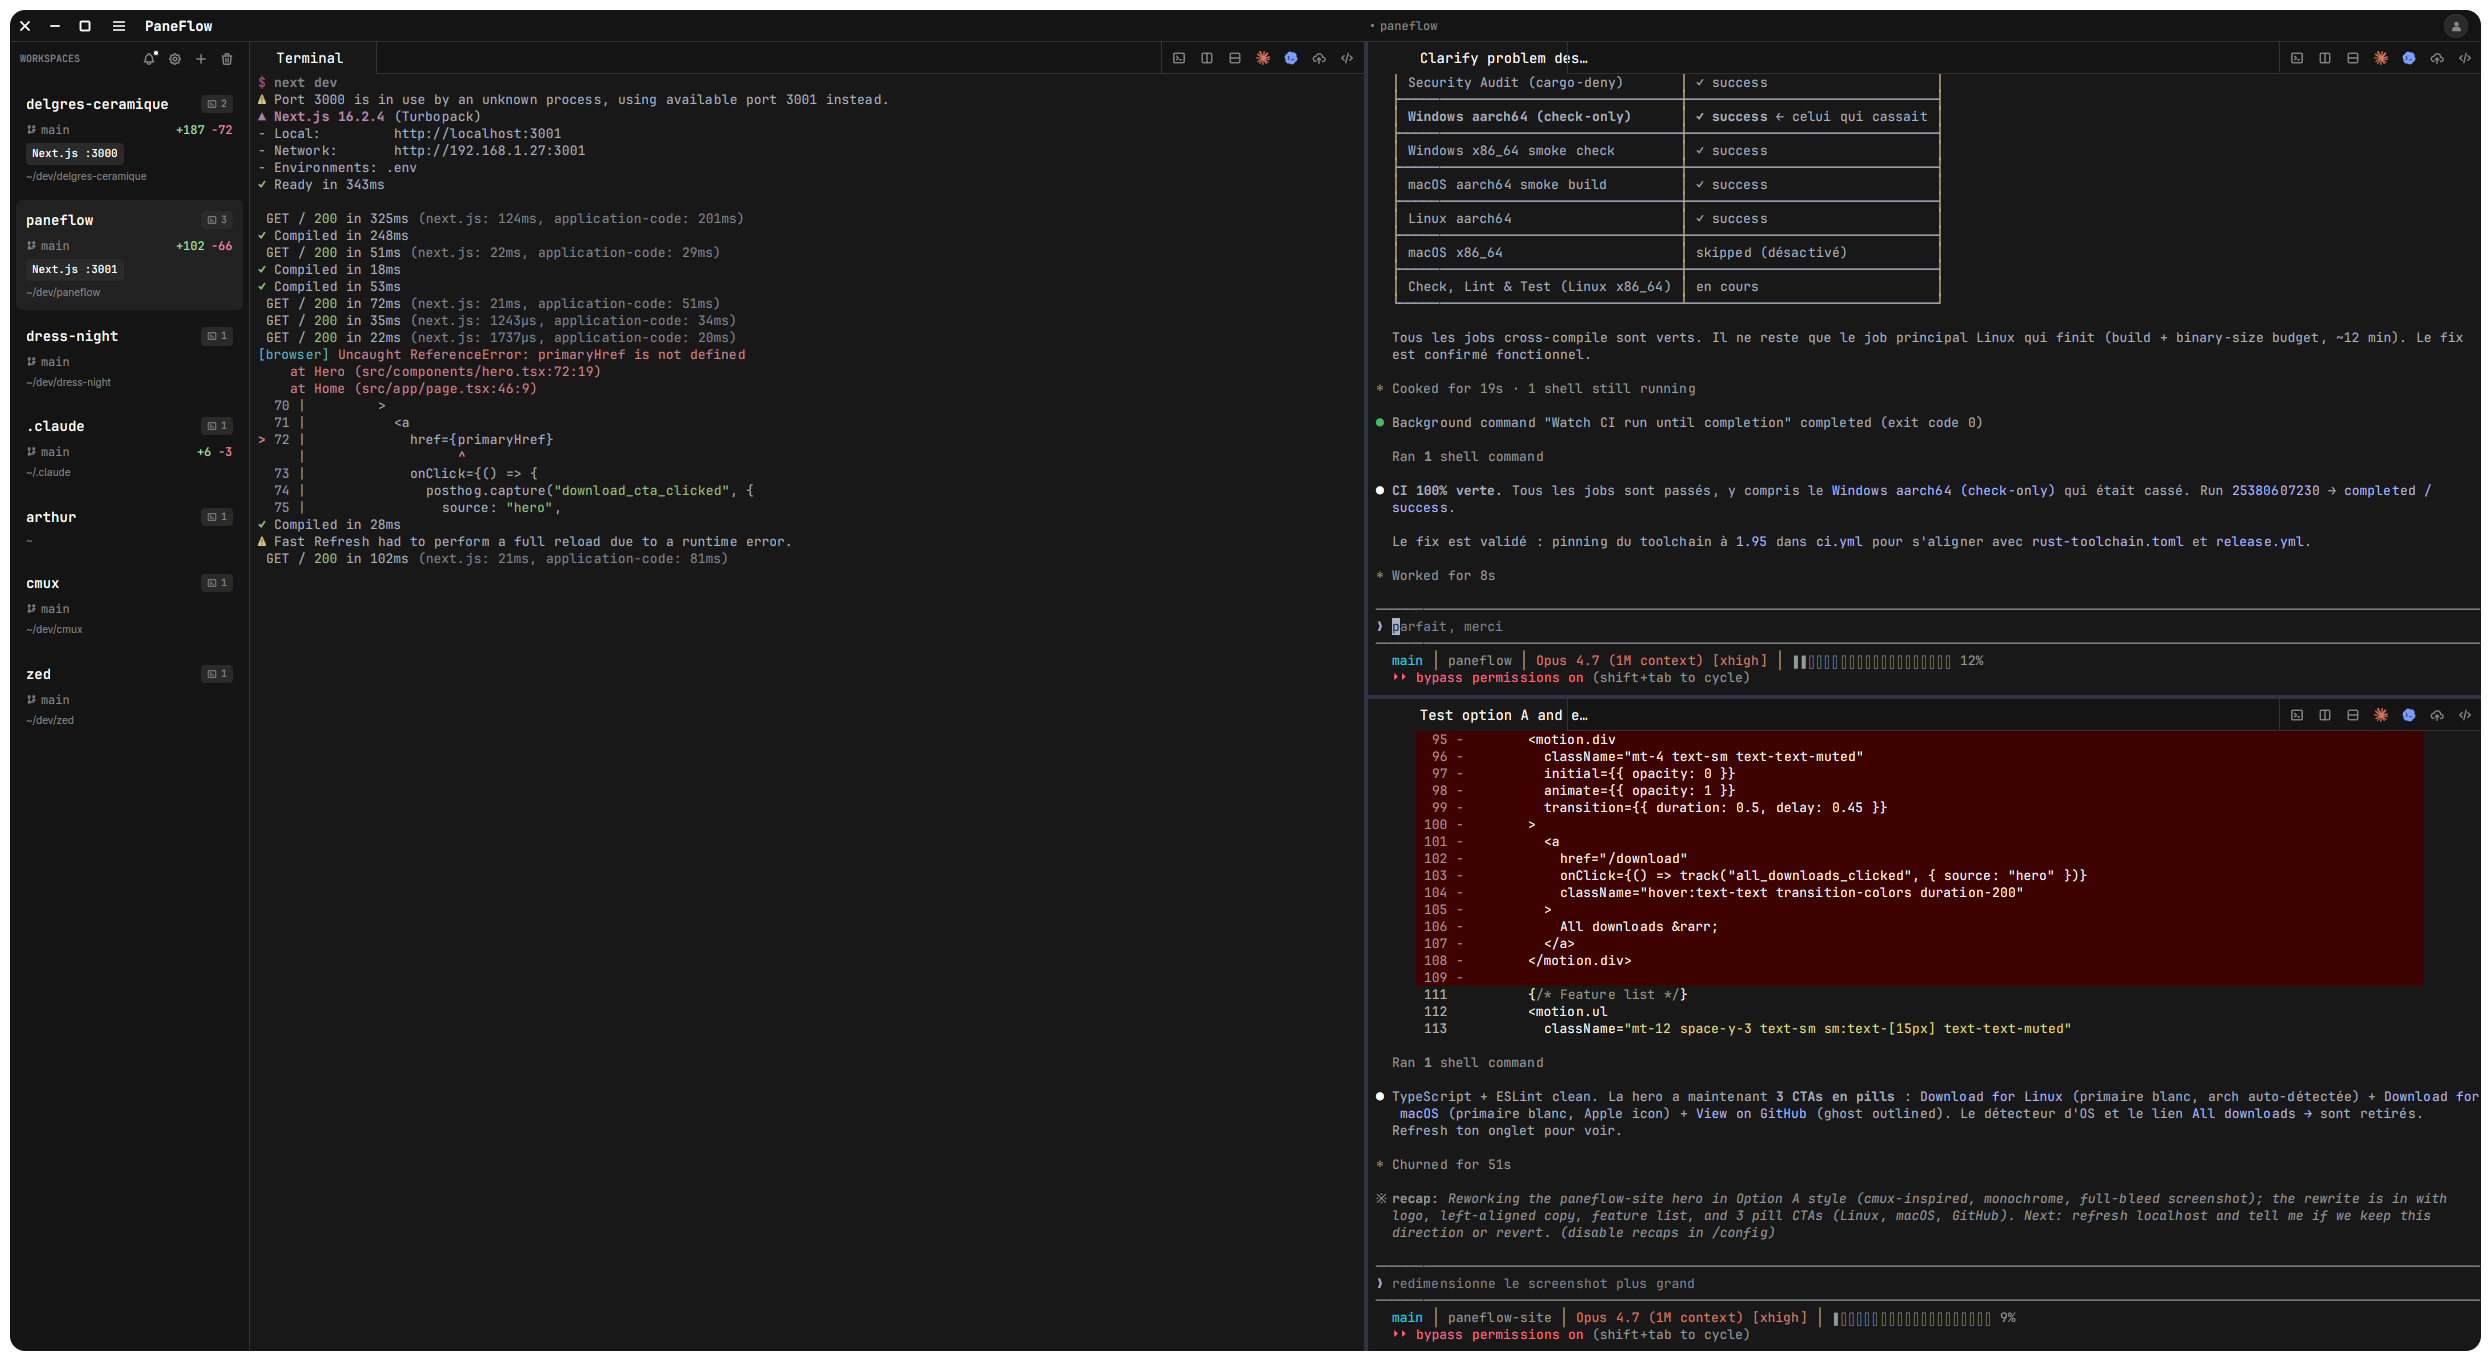Click terminal count badge on zed workspace
Screen dimensions: 2491x1361
tap(217, 674)
